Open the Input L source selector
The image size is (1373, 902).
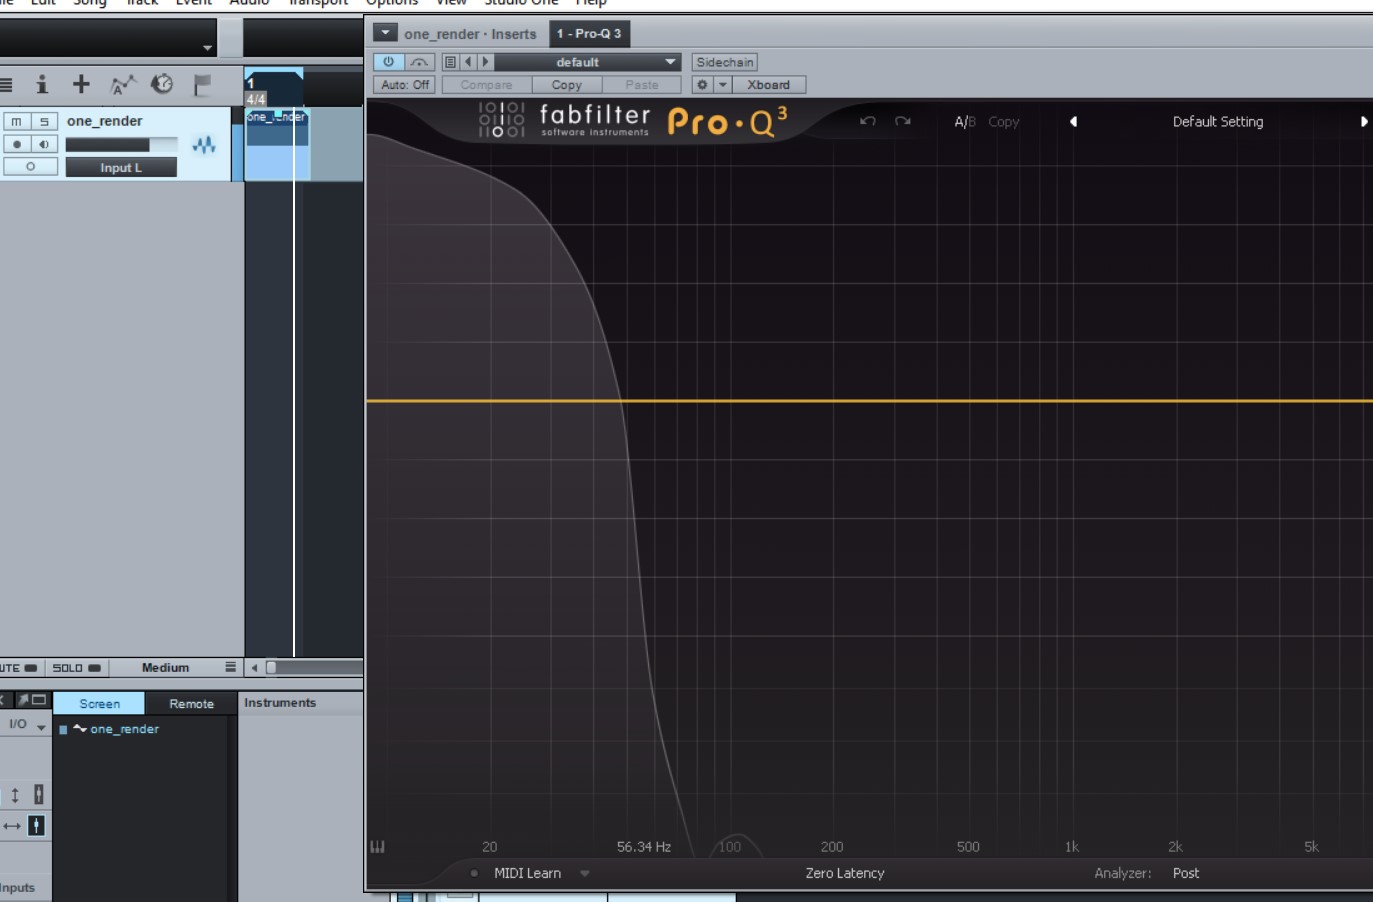[121, 168]
